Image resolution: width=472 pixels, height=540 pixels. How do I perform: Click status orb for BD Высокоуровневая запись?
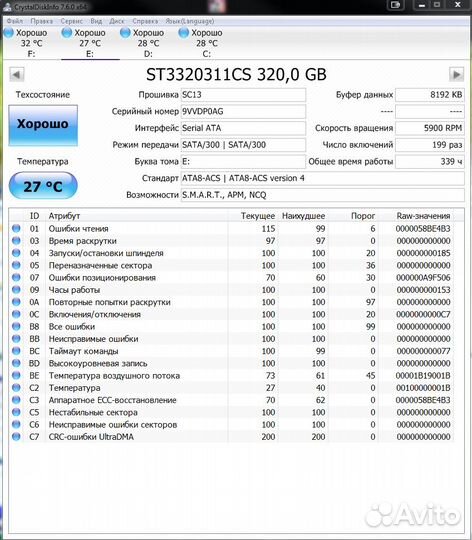(16, 363)
